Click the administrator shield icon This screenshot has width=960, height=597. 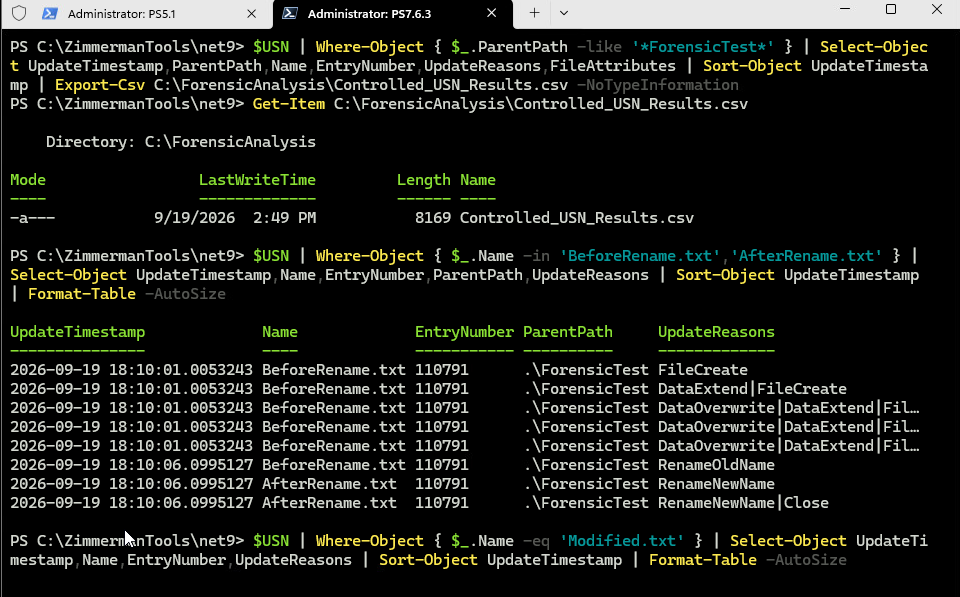[19, 13]
